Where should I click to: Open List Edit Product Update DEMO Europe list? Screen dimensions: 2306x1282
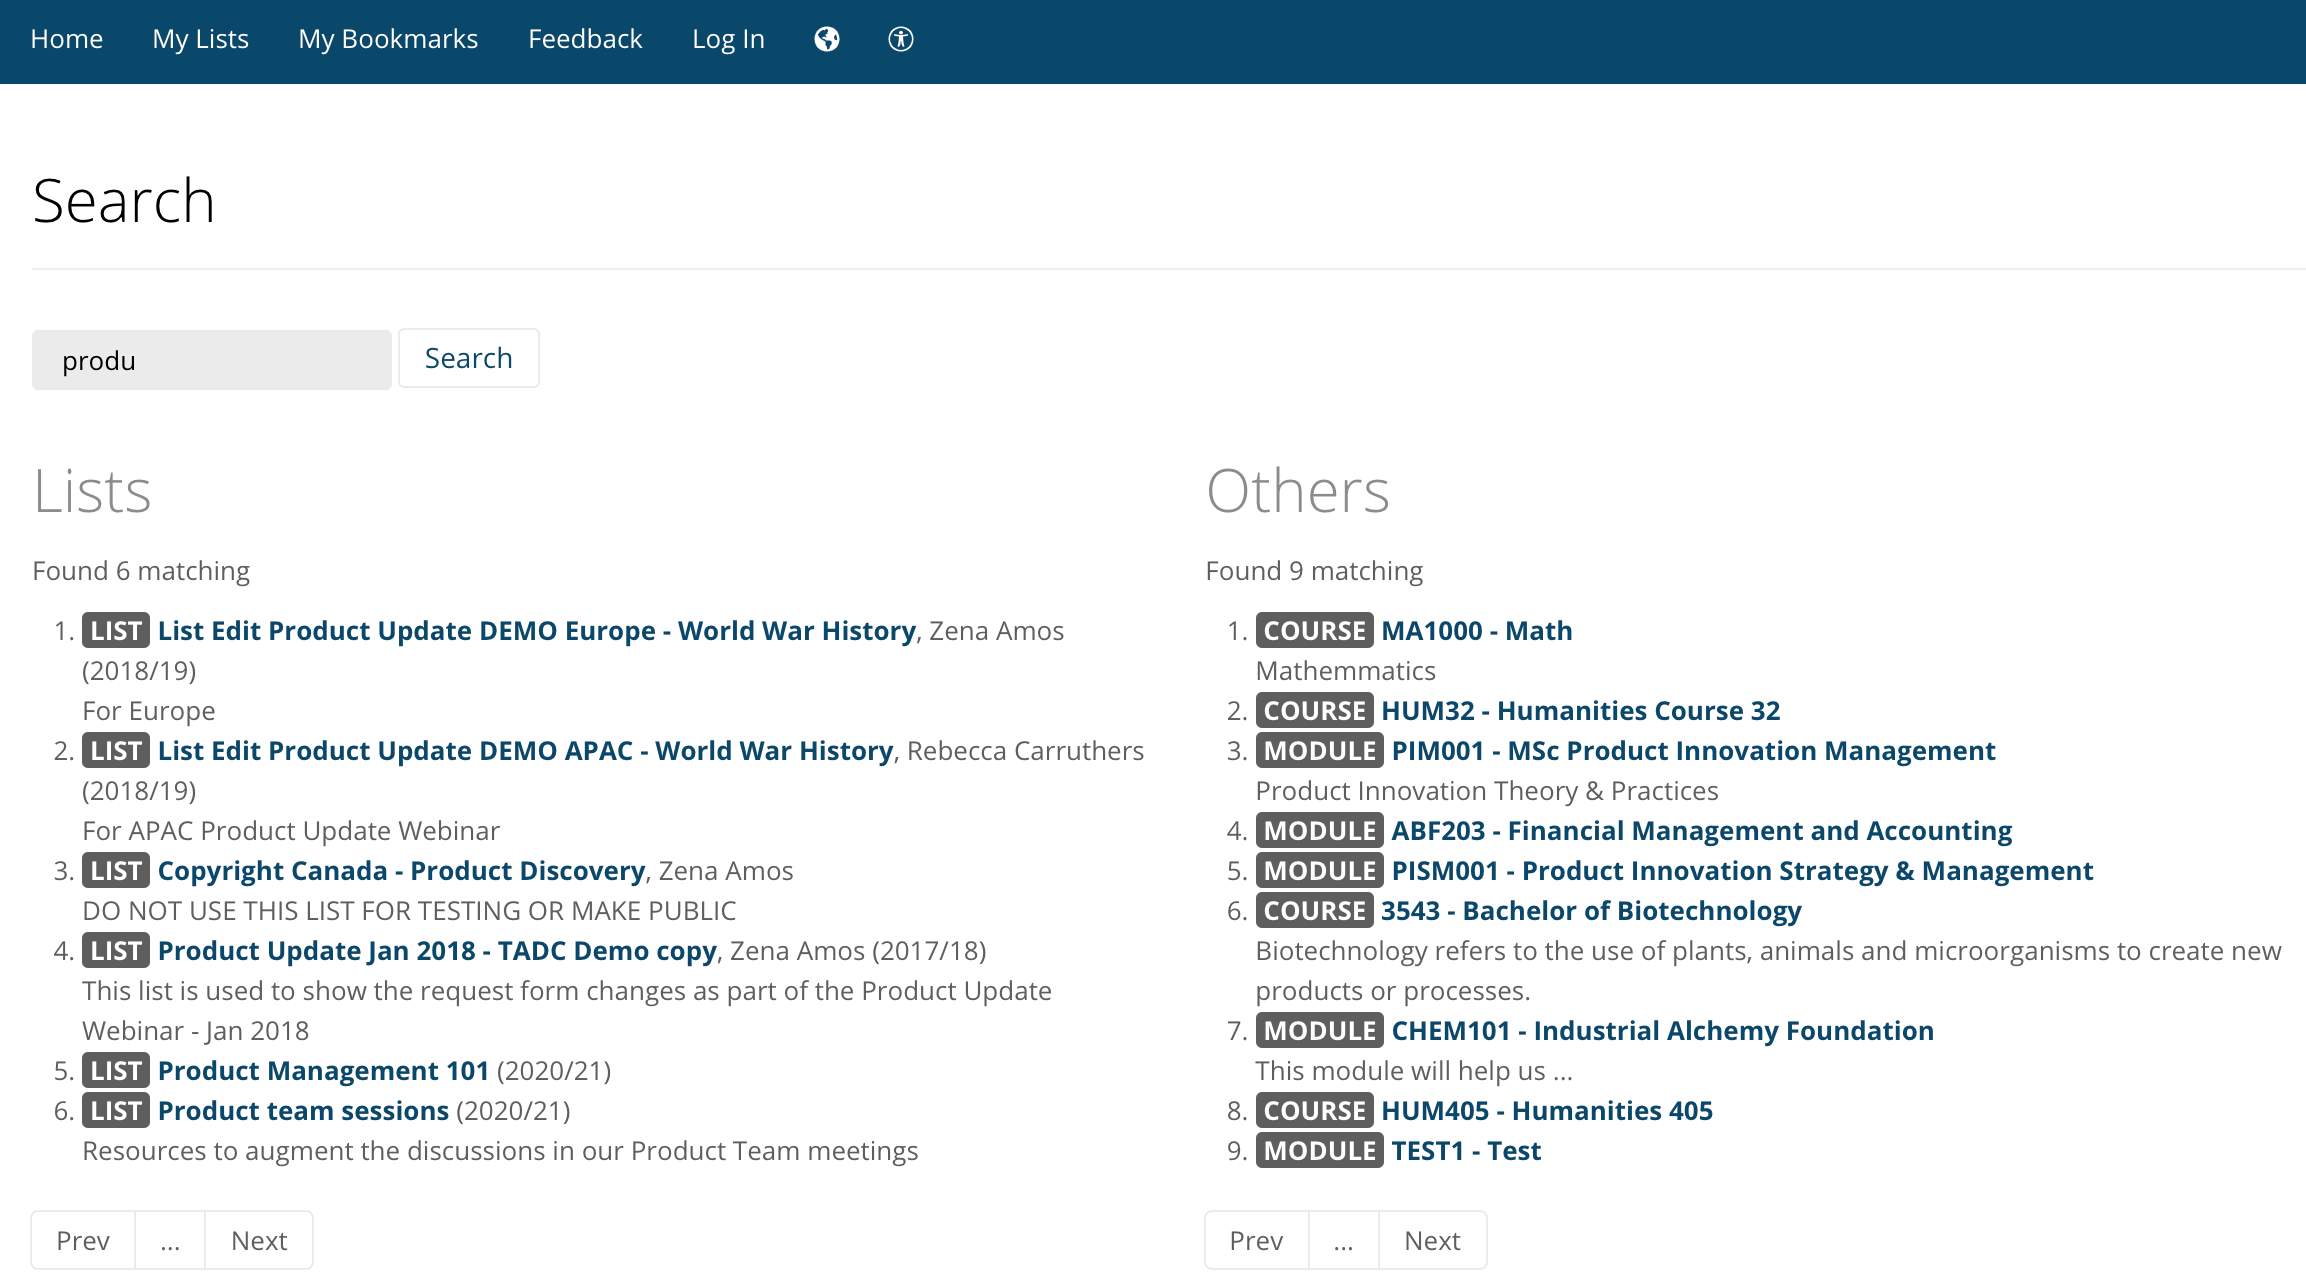tap(537, 631)
